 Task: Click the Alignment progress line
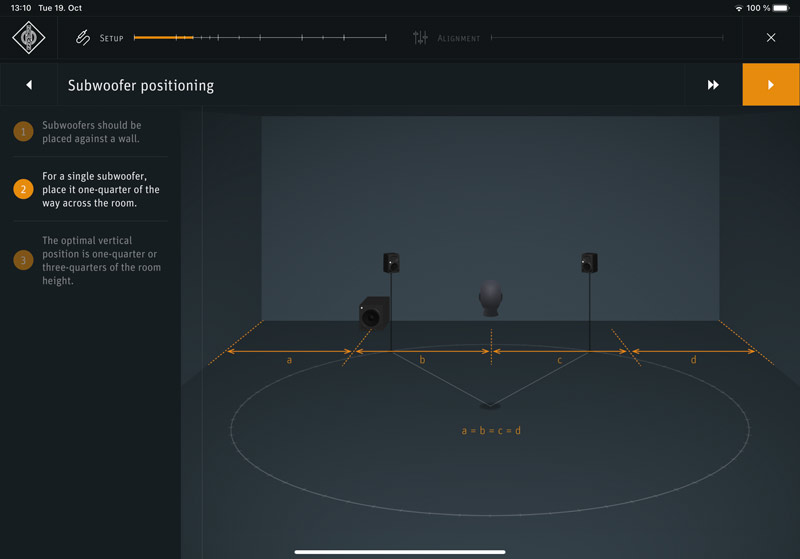coord(606,38)
